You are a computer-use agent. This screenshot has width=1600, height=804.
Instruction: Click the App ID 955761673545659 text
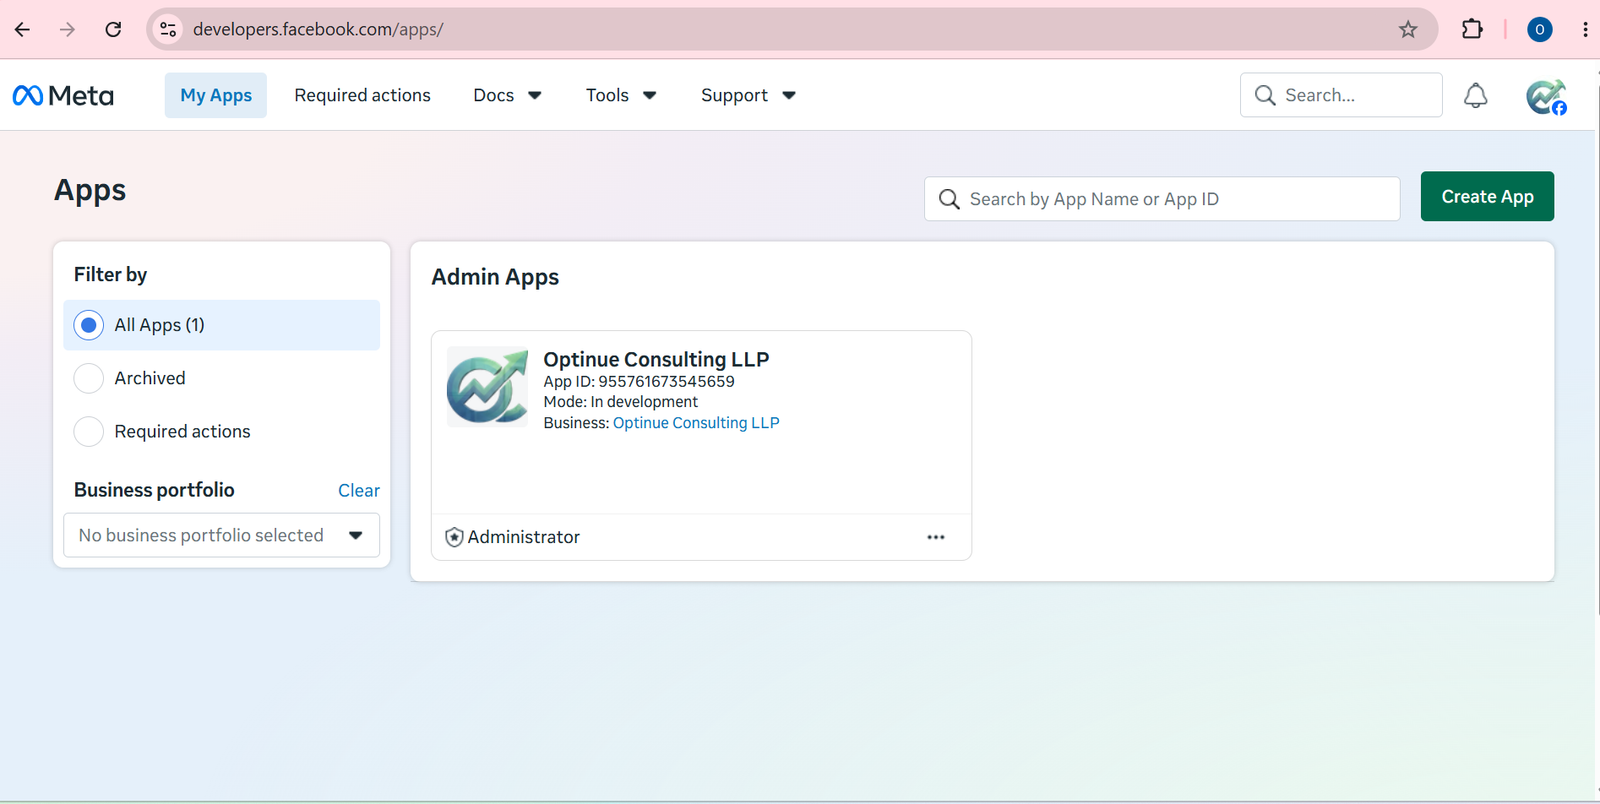click(639, 382)
